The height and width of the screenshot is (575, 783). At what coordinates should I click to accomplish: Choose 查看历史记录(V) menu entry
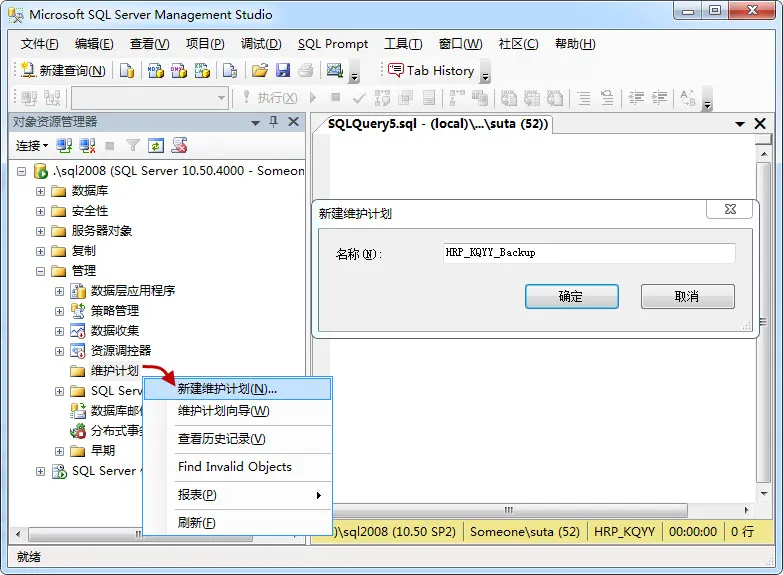(238, 439)
